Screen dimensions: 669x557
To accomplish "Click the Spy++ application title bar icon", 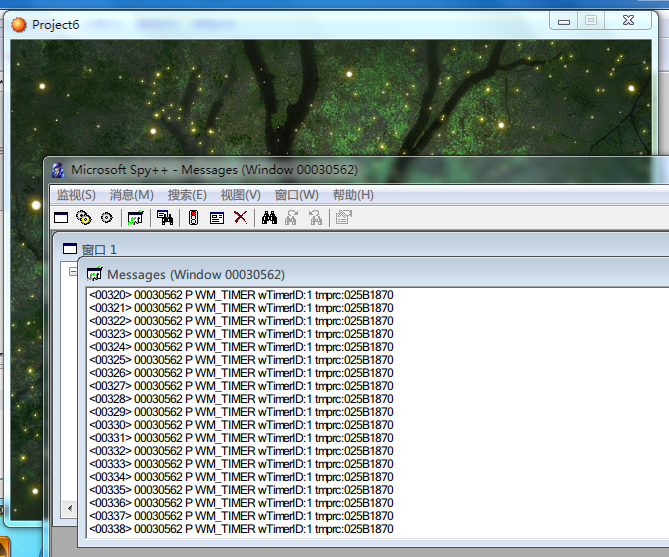I will 58,170.
